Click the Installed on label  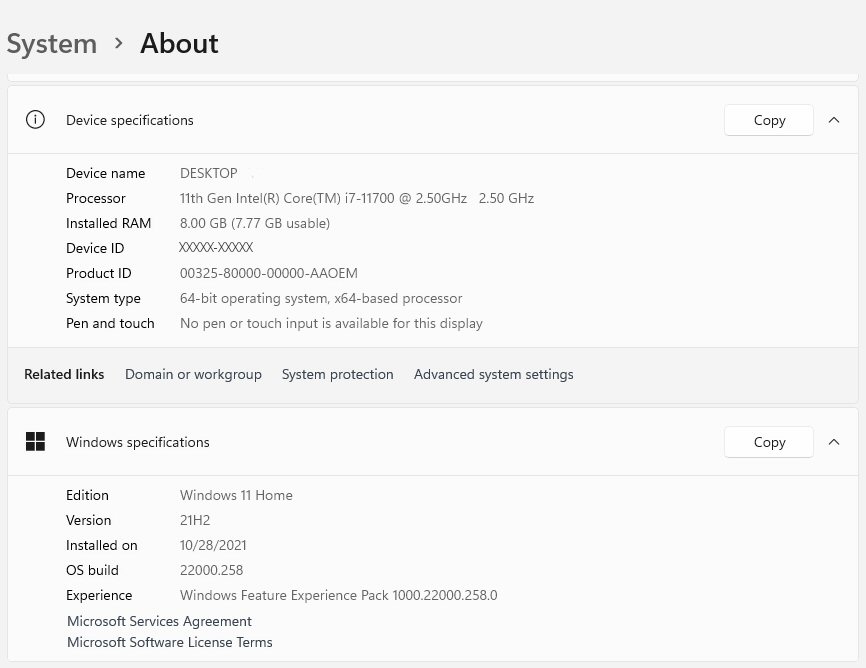coord(102,545)
